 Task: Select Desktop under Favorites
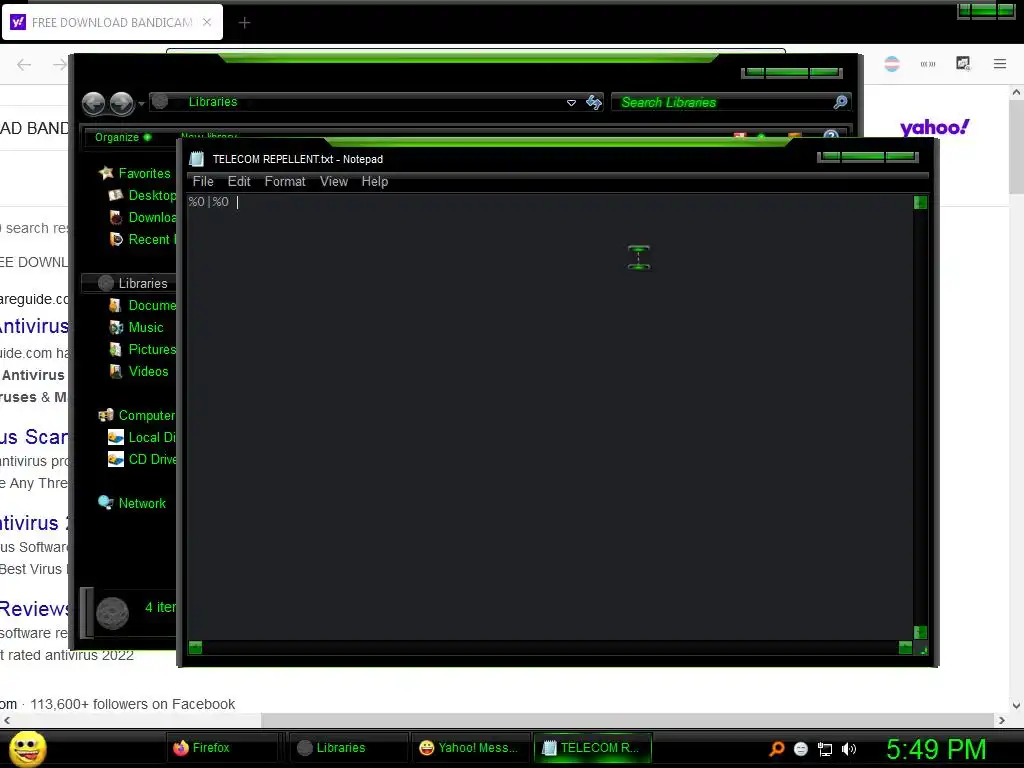tap(152, 195)
